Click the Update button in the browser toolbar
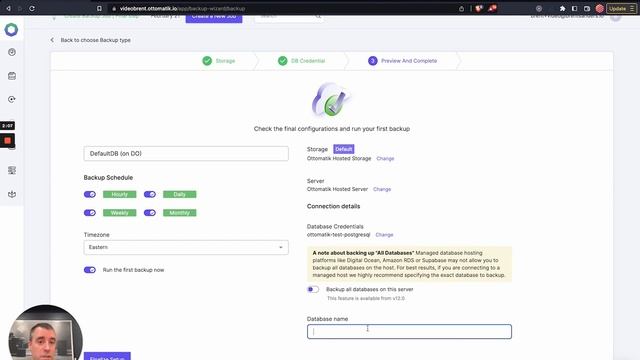The height and width of the screenshot is (360, 640). [621, 9]
